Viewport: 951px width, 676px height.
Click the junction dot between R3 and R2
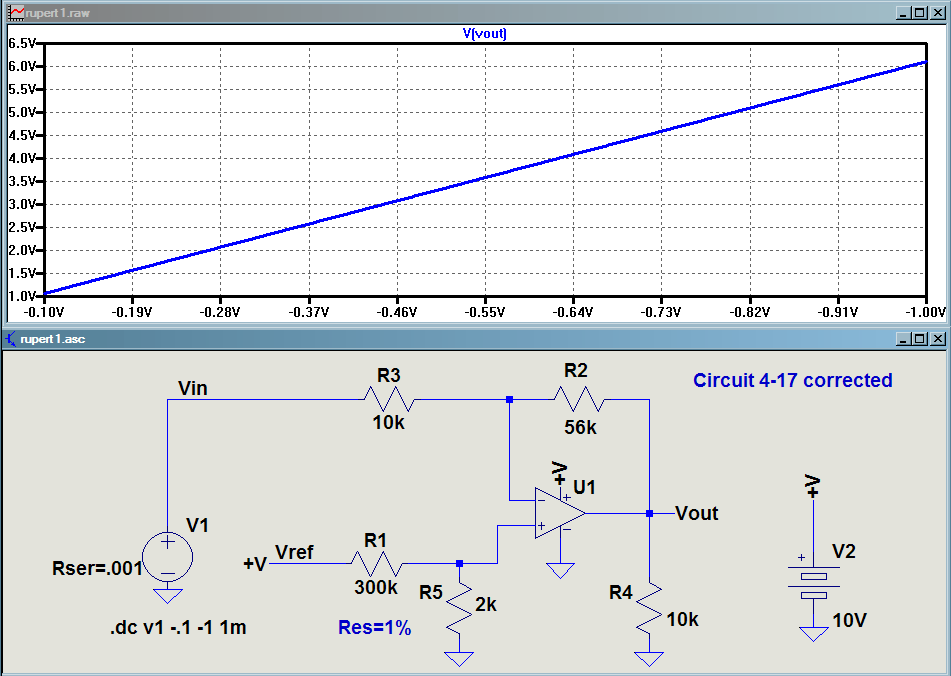509,400
